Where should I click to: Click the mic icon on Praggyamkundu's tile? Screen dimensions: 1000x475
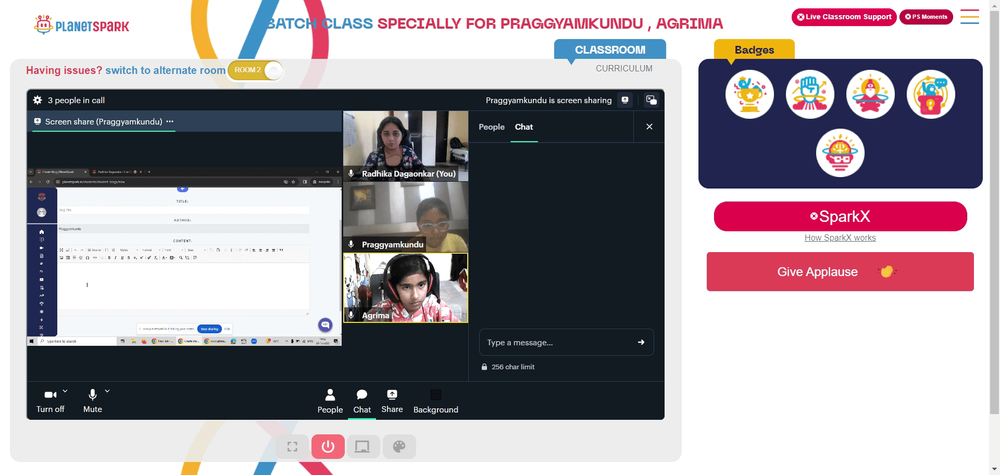tap(351, 244)
